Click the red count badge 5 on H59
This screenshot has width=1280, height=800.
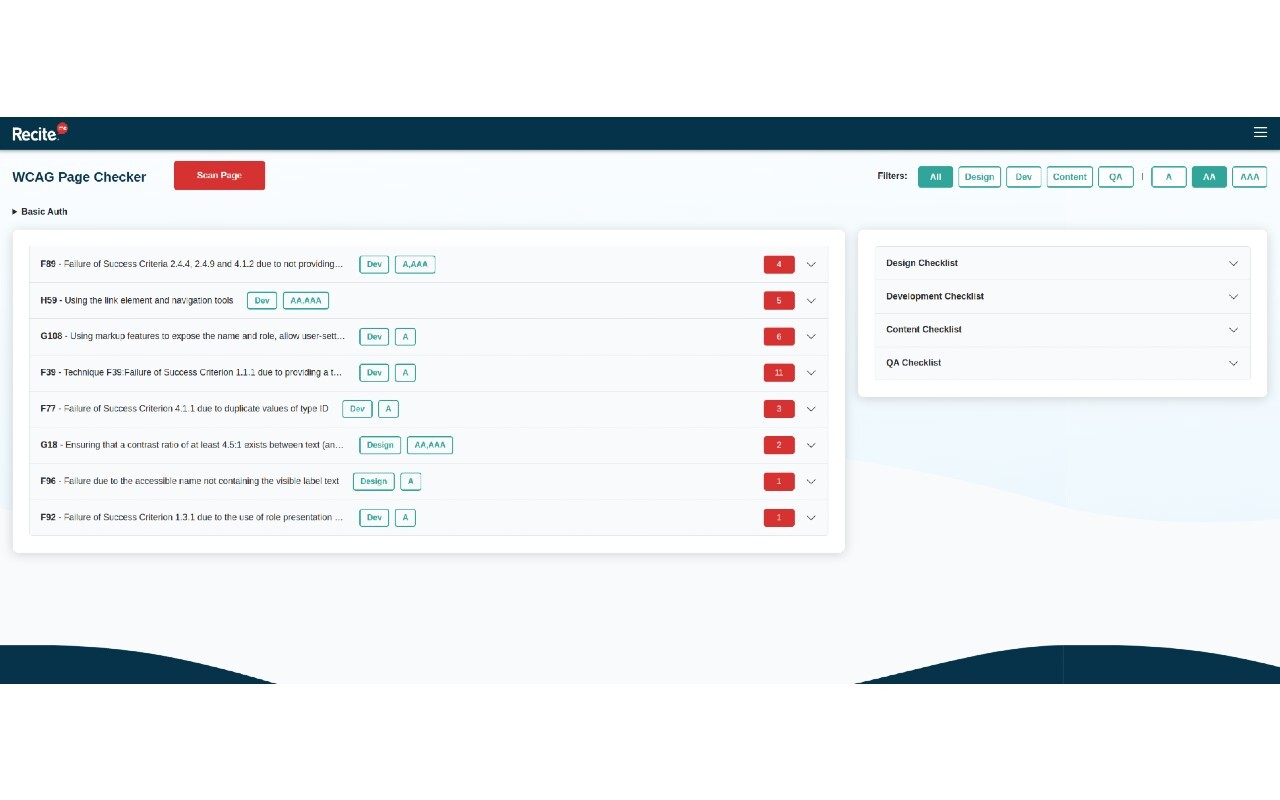pyautogui.click(x=779, y=301)
